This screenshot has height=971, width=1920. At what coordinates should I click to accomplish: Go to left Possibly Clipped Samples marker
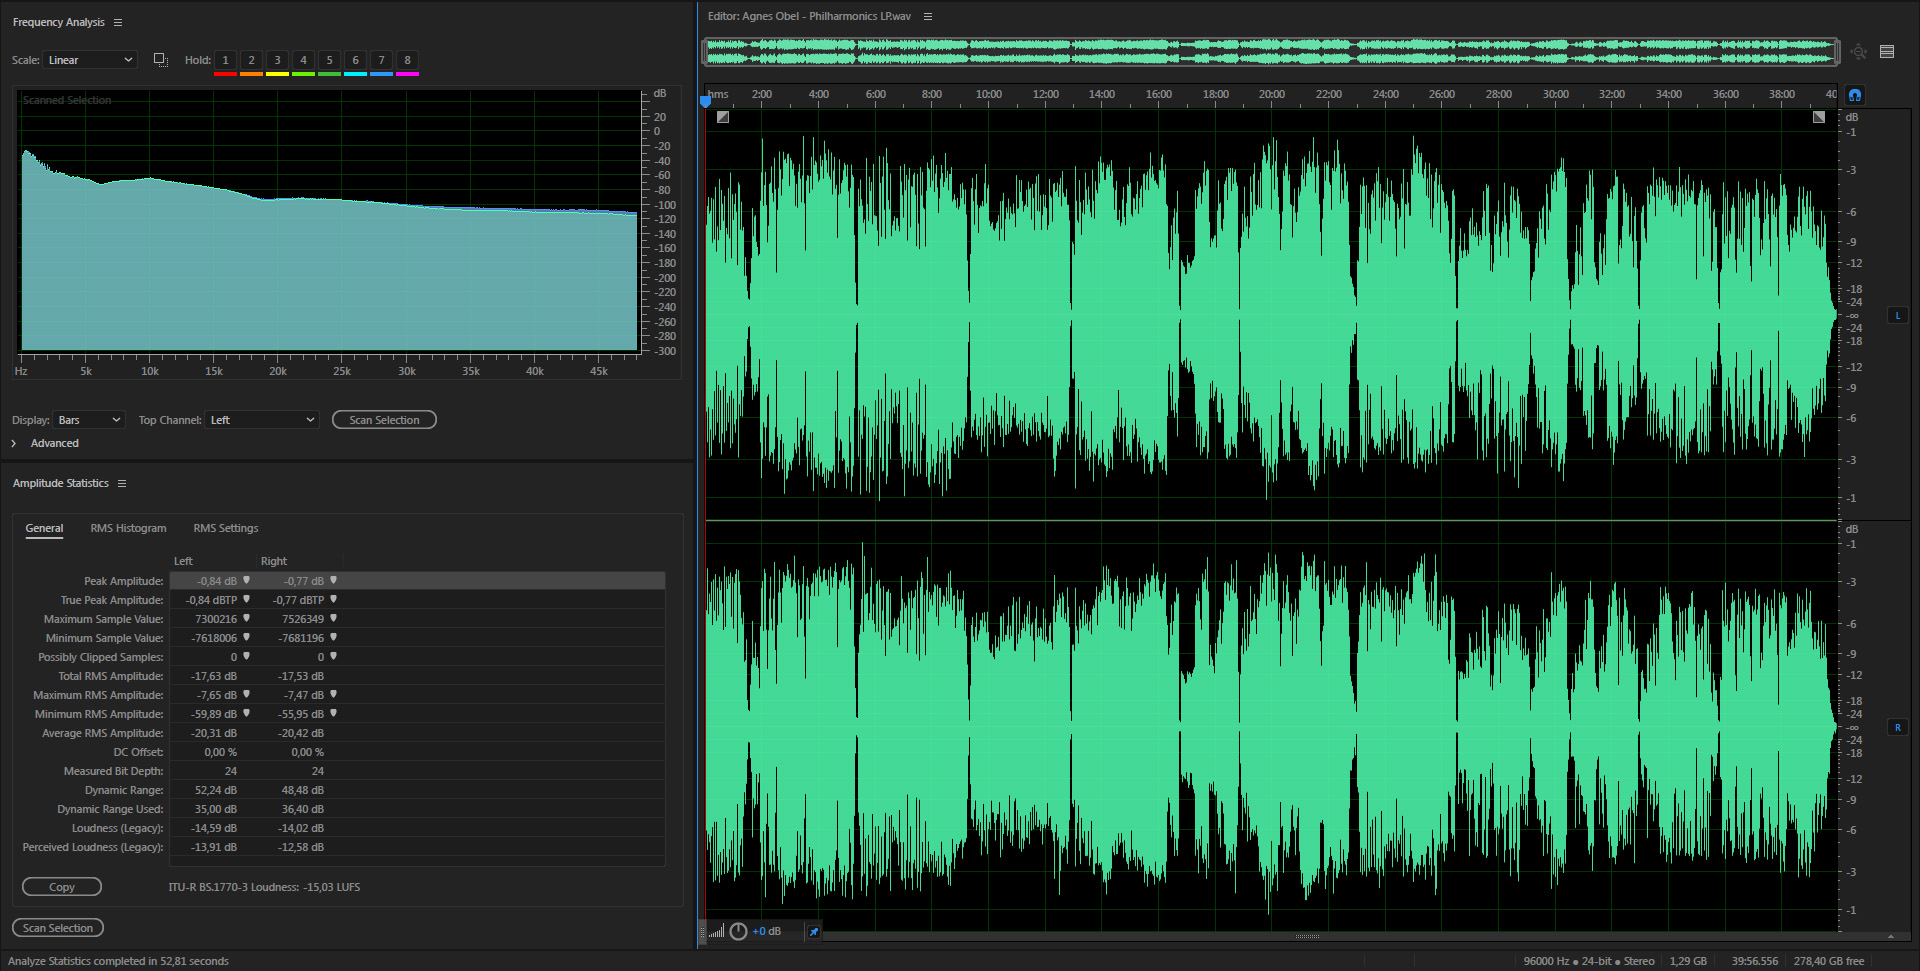pos(246,656)
